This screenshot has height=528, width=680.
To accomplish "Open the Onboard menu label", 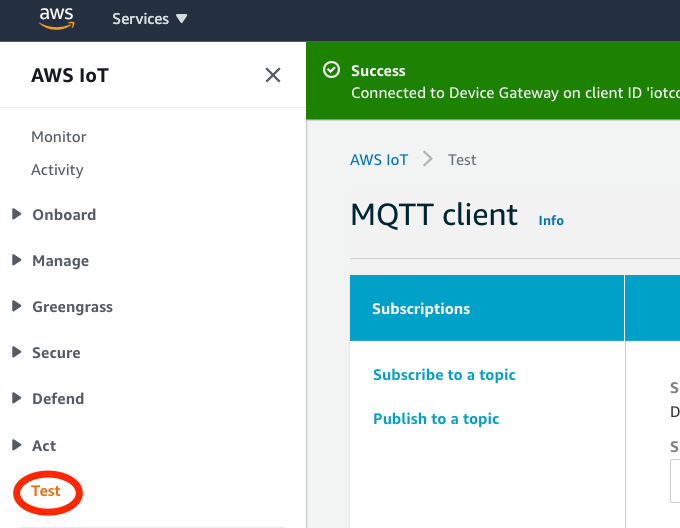I will (x=64, y=215).
